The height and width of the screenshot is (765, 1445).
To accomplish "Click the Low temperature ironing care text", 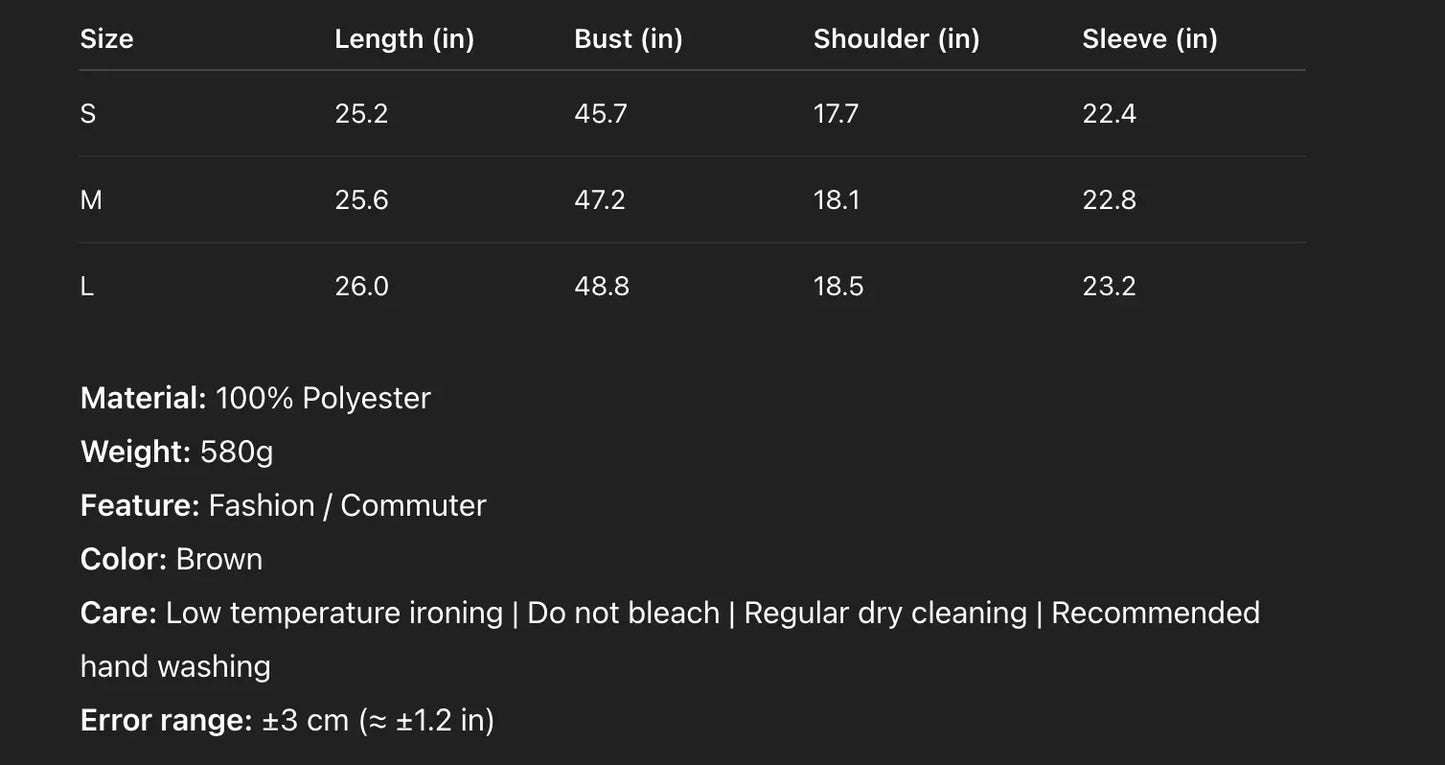I will 334,613.
